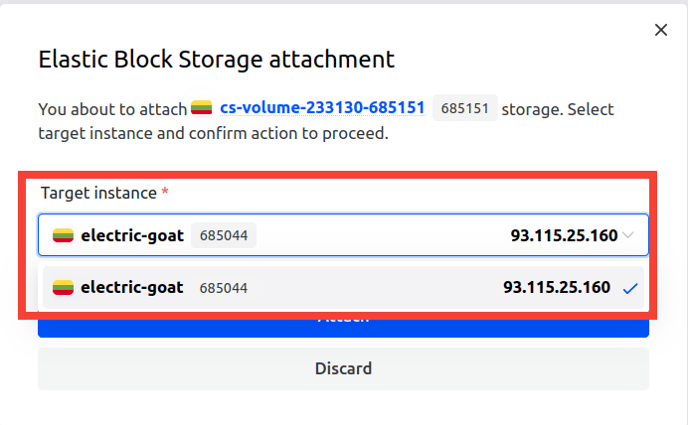This screenshot has width=688, height=425.
Task: Click the blue checkmark on the electric-goat option
Action: pyautogui.click(x=630, y=289)
